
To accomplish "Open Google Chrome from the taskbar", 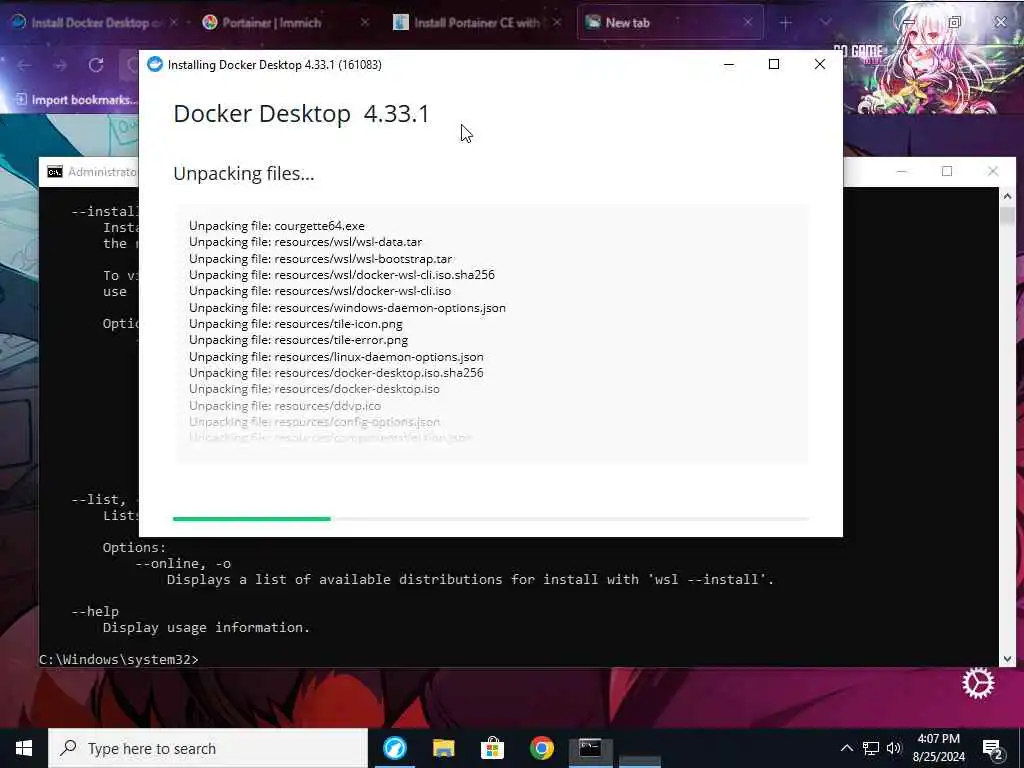I will [x=541, y=748].
